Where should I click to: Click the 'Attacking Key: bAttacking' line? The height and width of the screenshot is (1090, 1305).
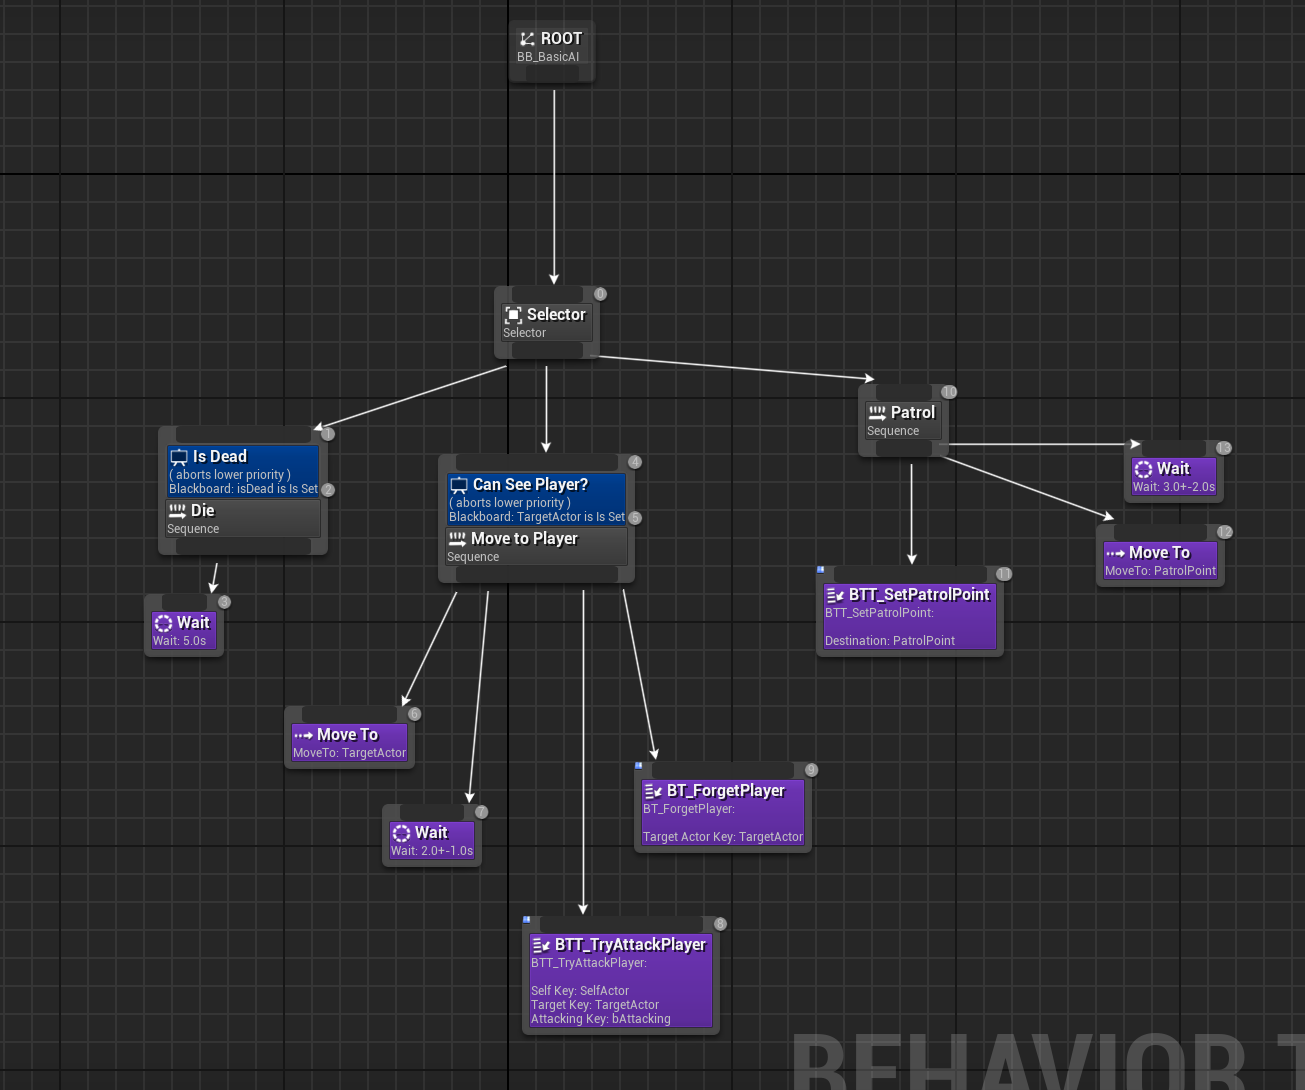(x=601, y=1019)
